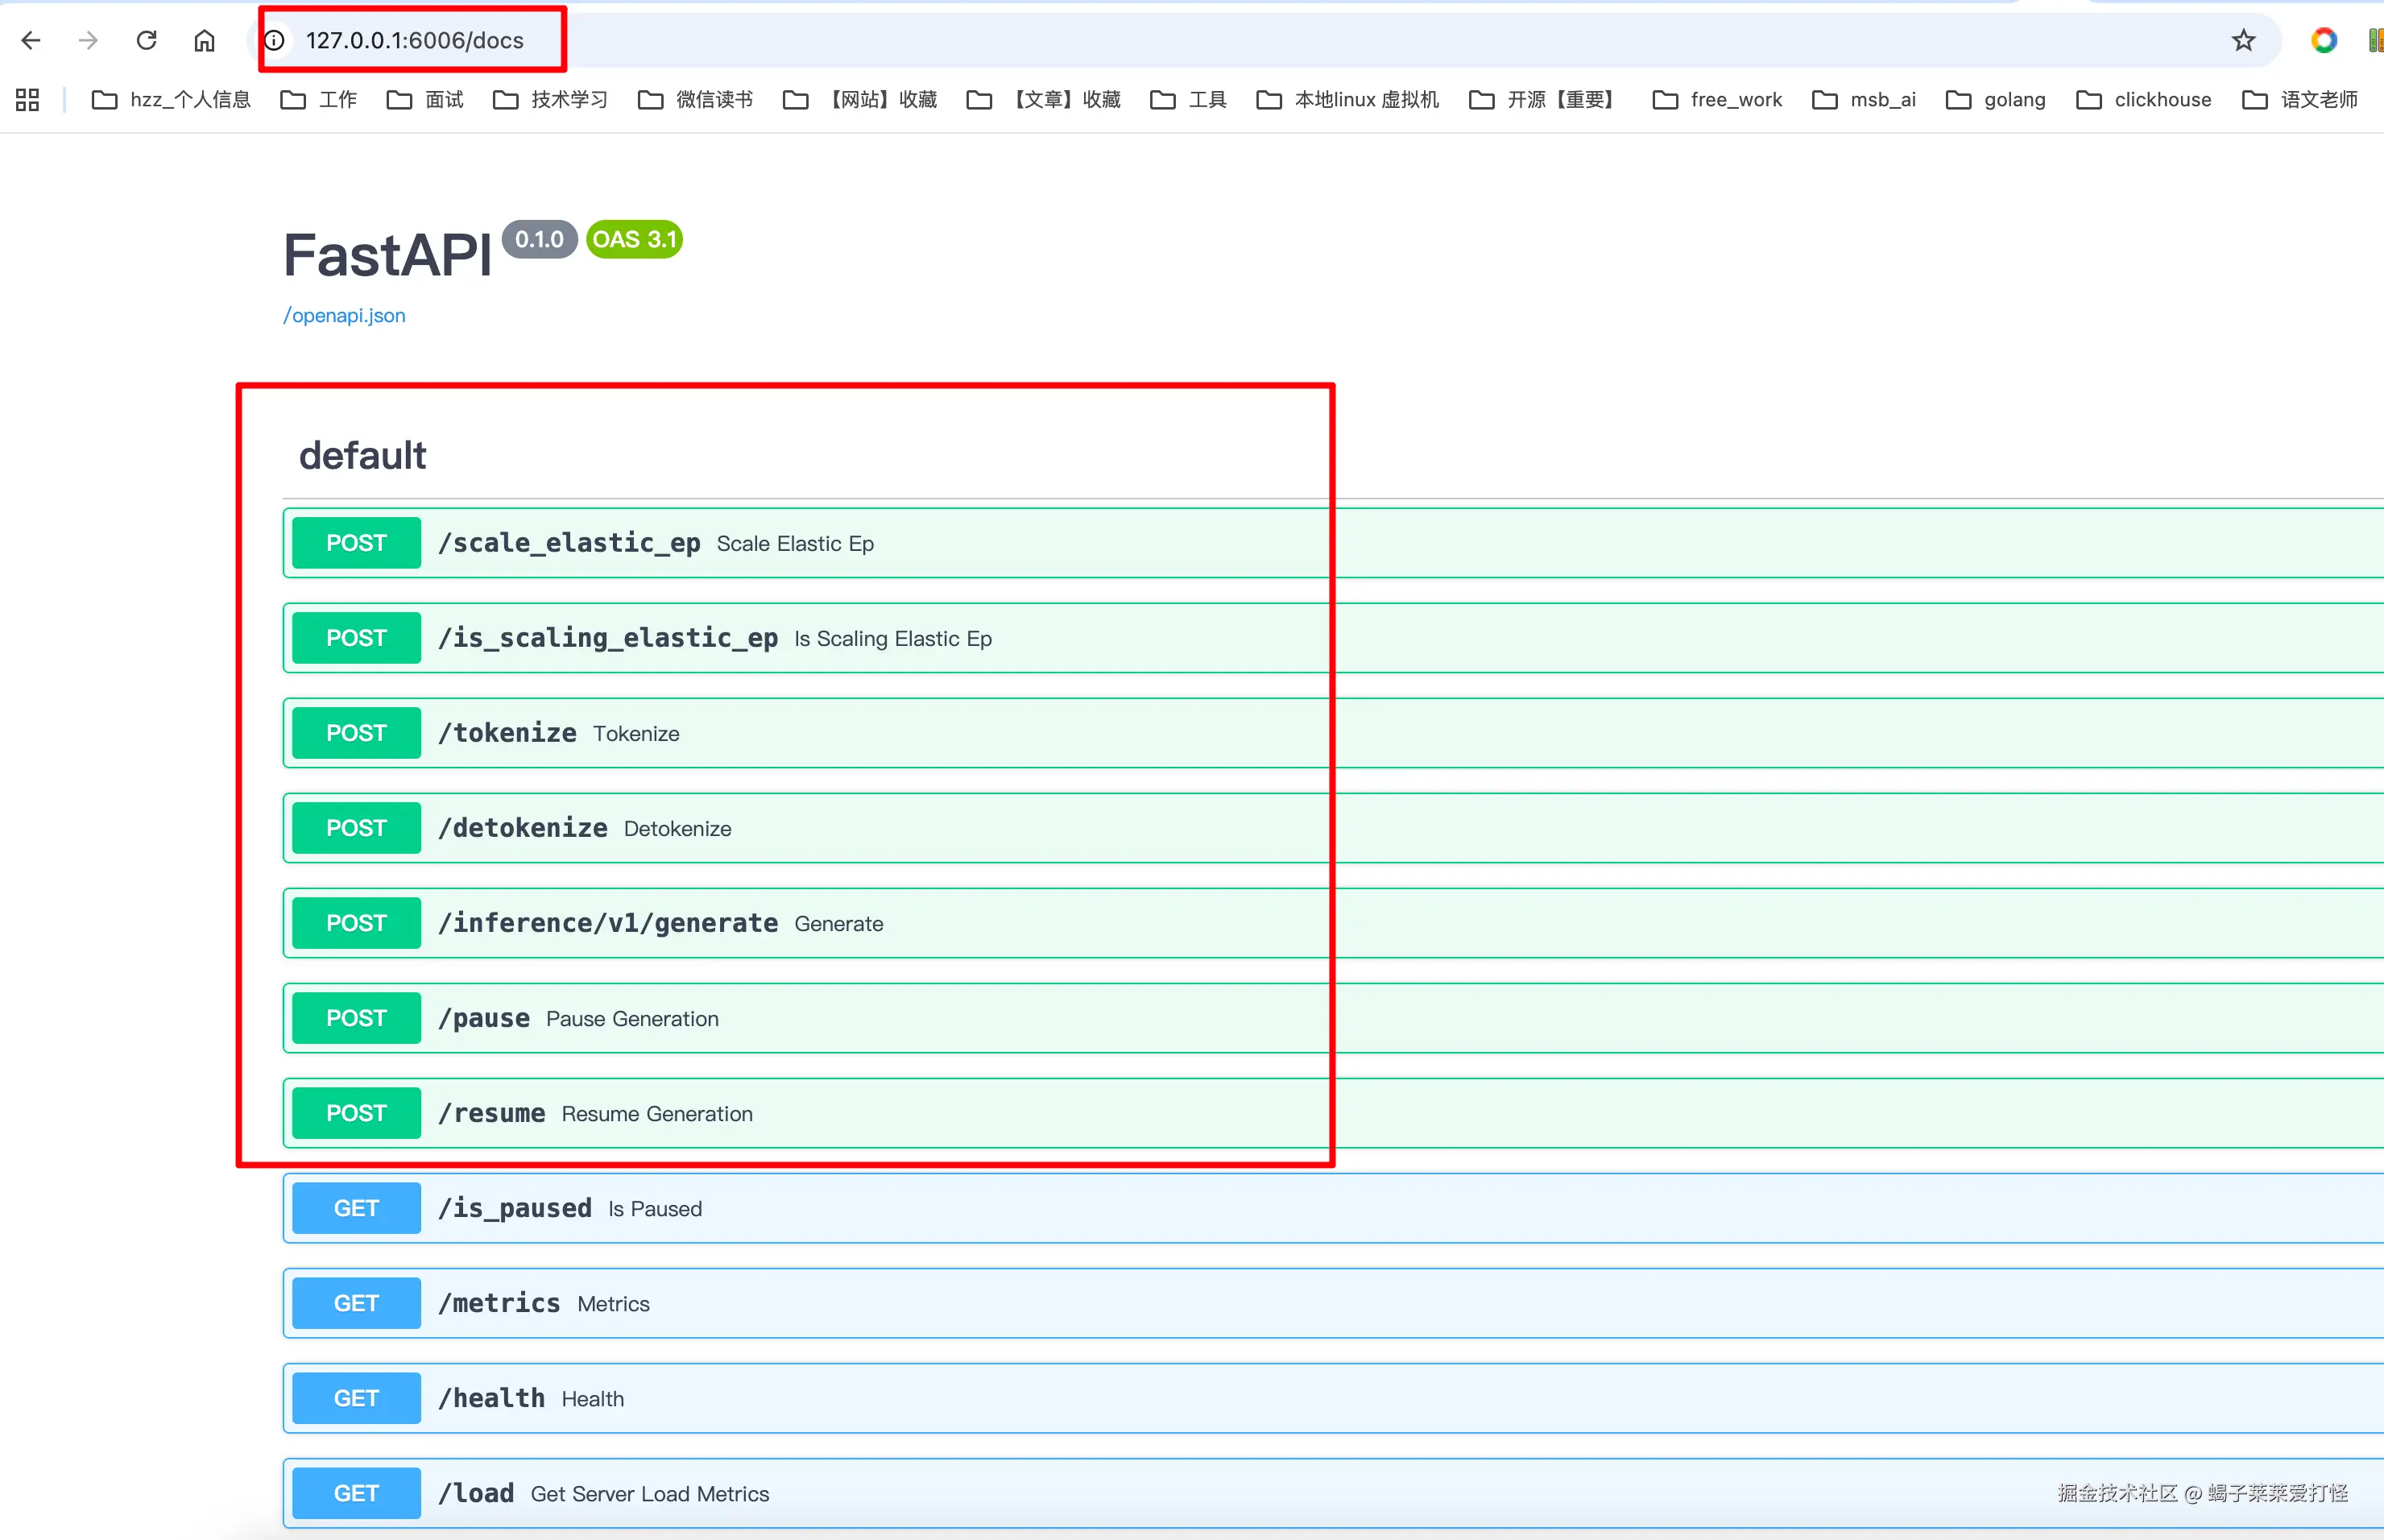Open the 面试 bookmarks folder

(x=425, y=99)
